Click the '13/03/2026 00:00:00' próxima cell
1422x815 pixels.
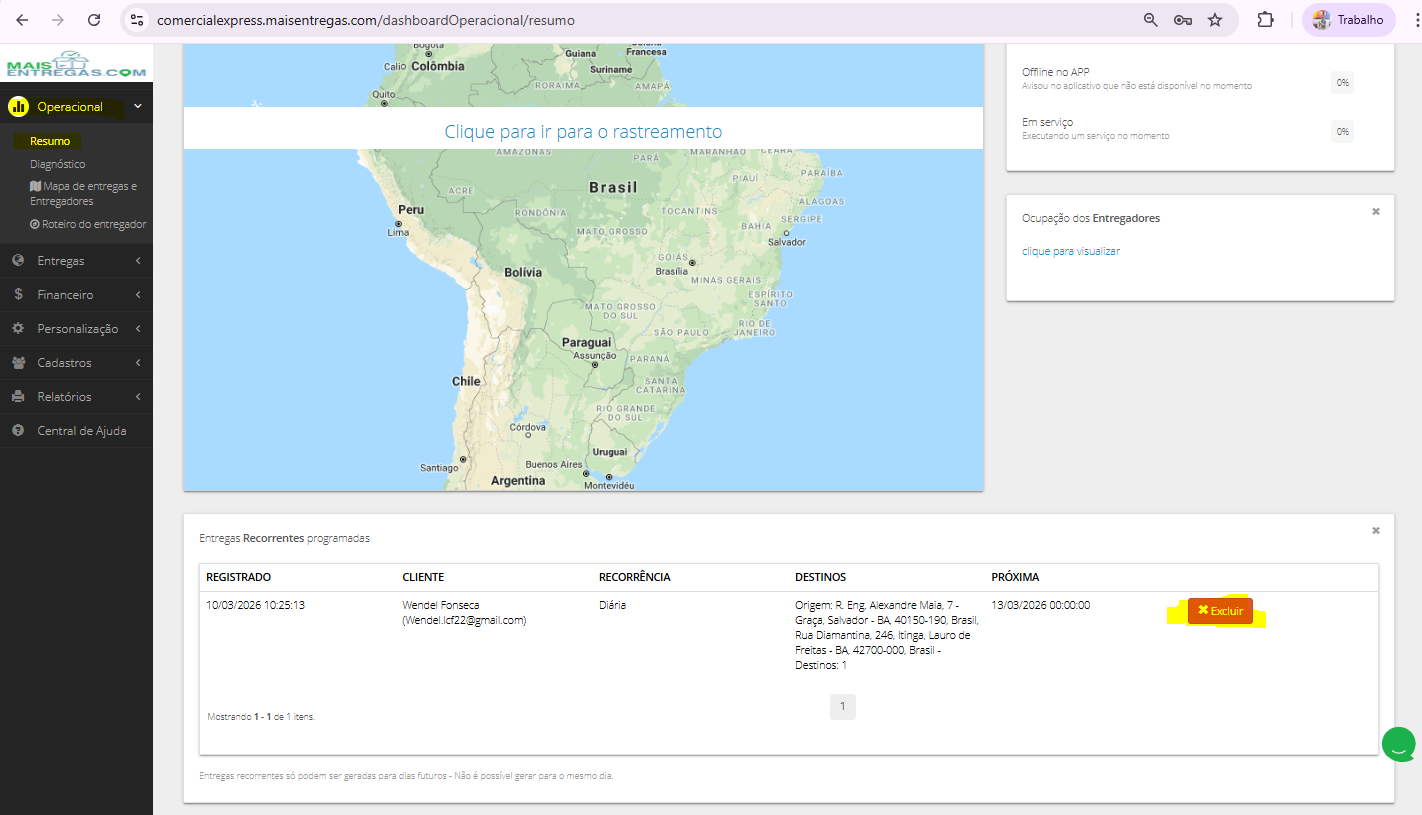click(x=1041, y=606)
